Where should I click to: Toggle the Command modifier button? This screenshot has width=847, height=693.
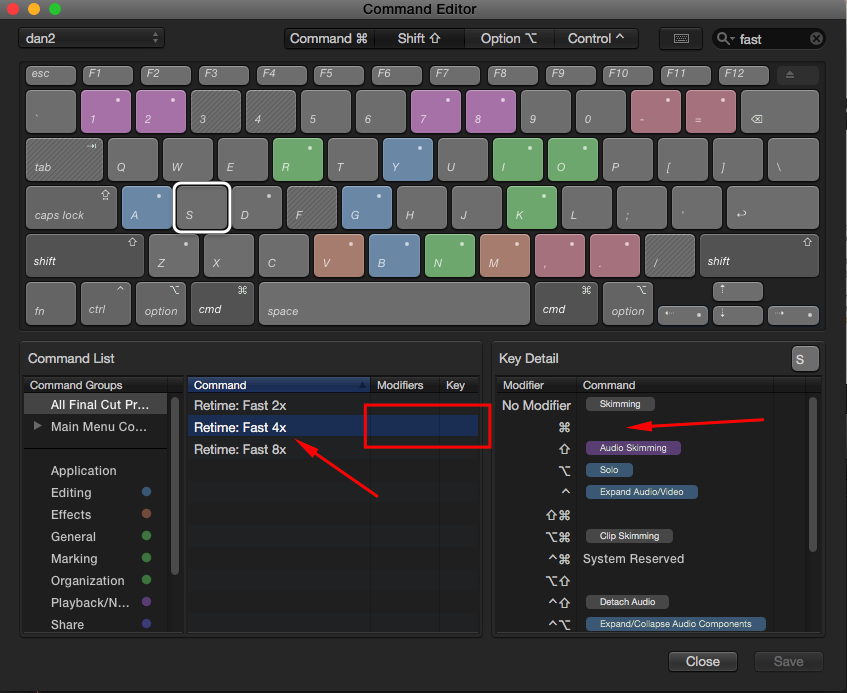329,39
